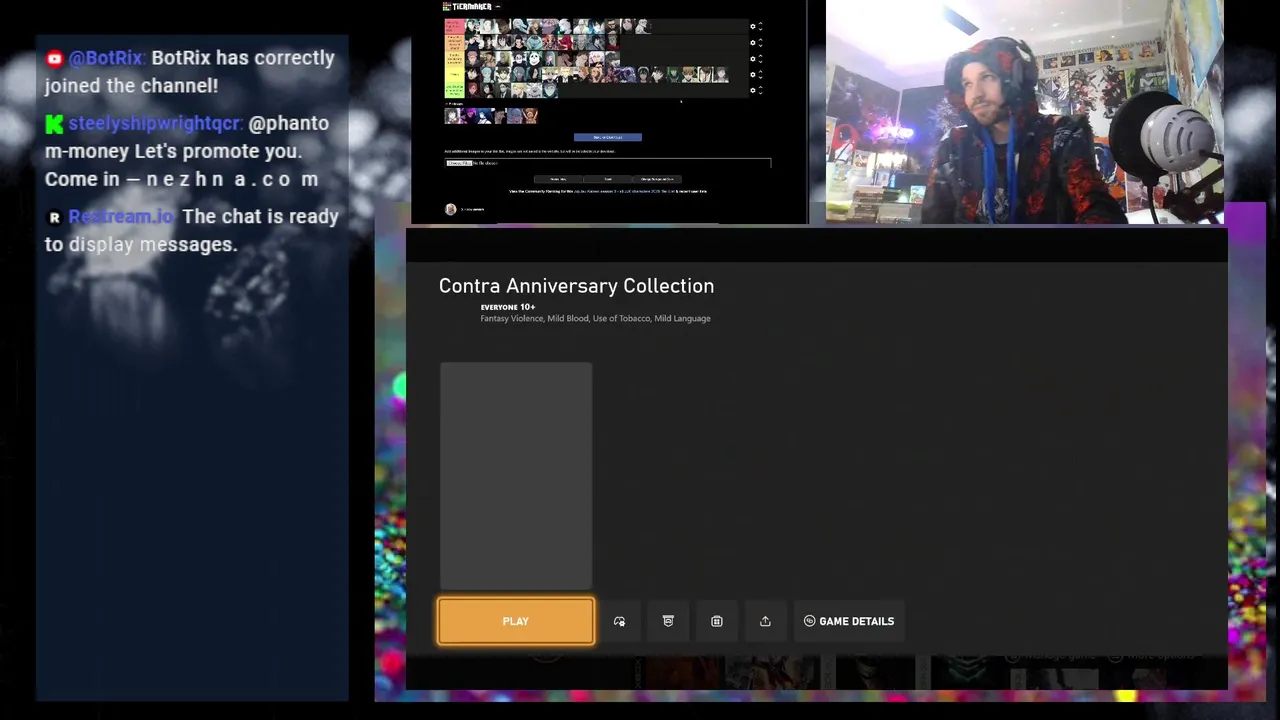1280x720 pixels.
Task: Open the Restream.io name in chat
Action: click(x=122, y=216)
